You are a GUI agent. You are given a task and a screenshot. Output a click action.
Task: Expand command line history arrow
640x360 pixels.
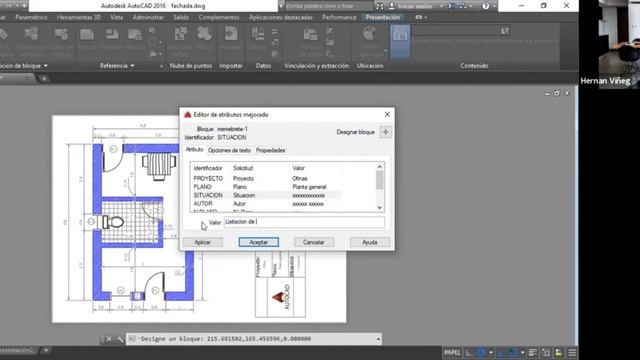(x=378, y=339)
